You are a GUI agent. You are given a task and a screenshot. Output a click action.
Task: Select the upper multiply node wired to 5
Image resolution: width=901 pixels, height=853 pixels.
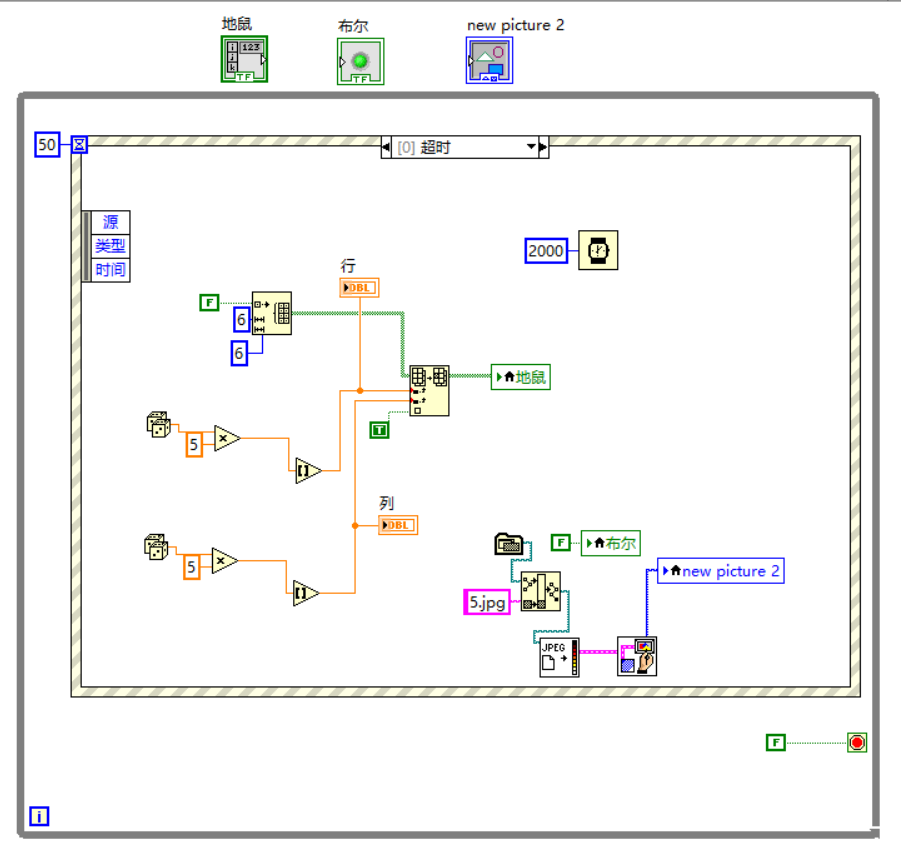[x=224, y=437]
